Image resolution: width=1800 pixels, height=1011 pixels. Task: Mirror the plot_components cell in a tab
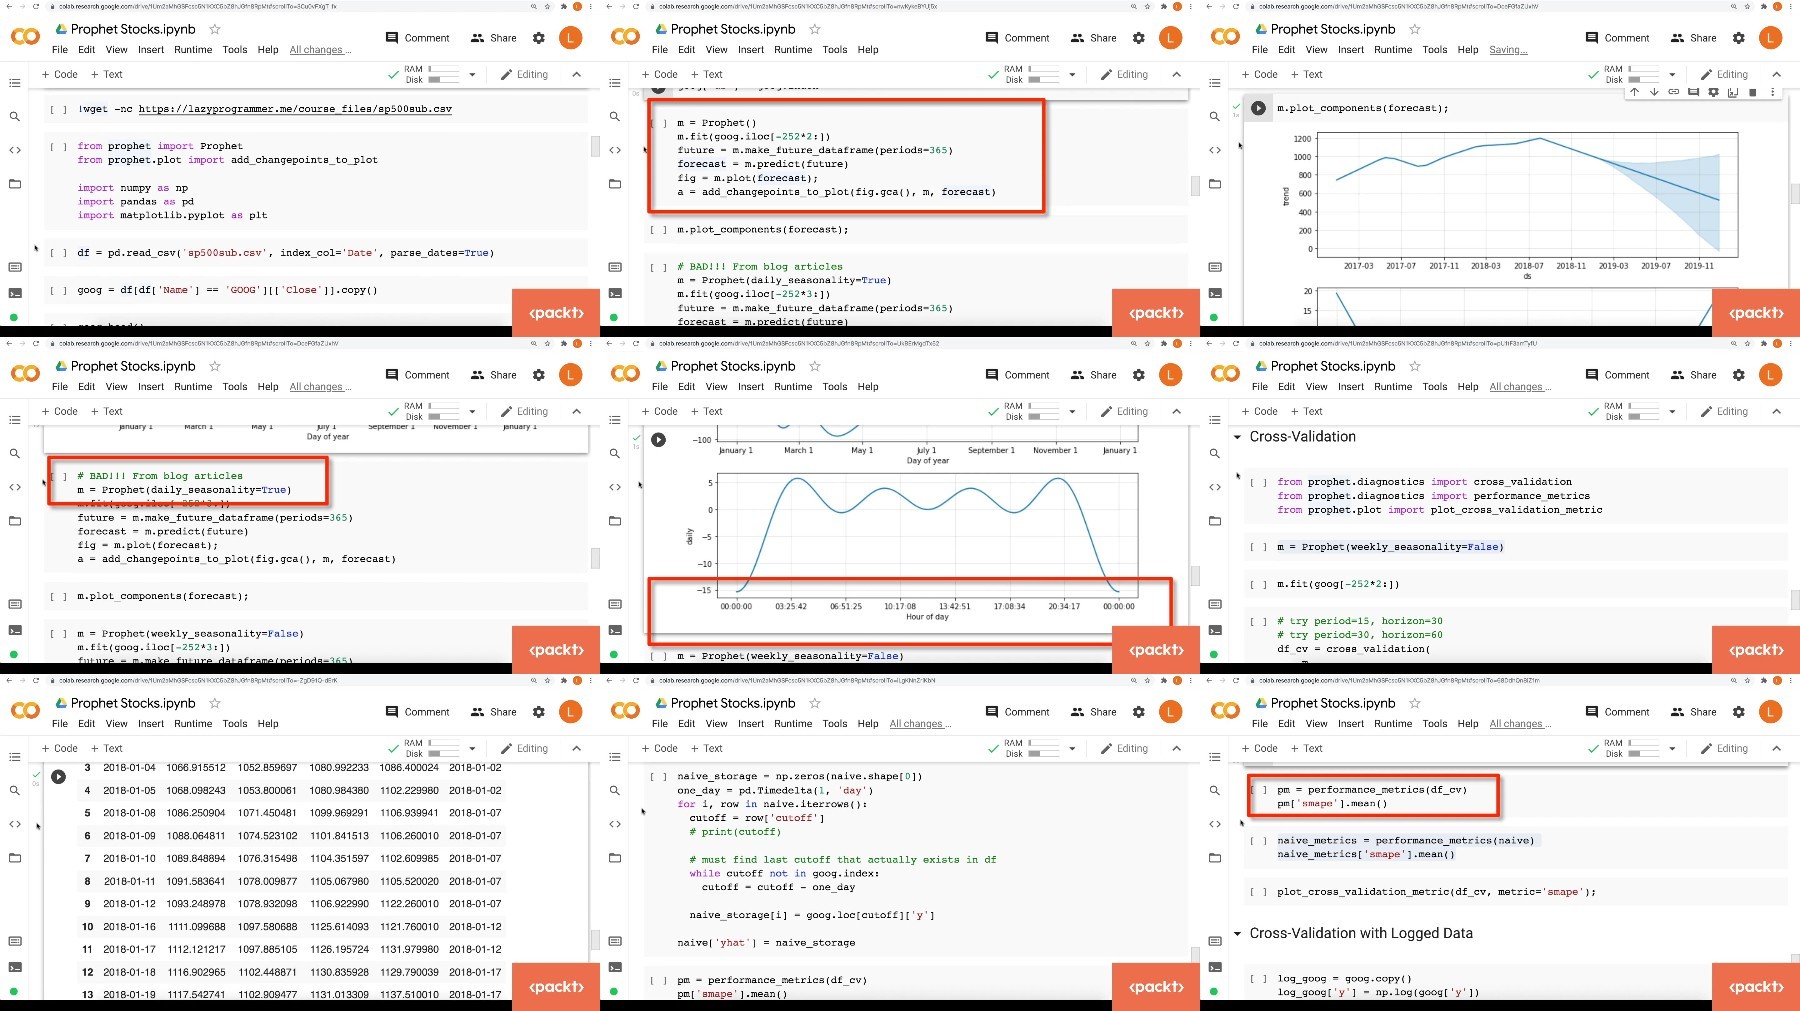pos(1733,92)
